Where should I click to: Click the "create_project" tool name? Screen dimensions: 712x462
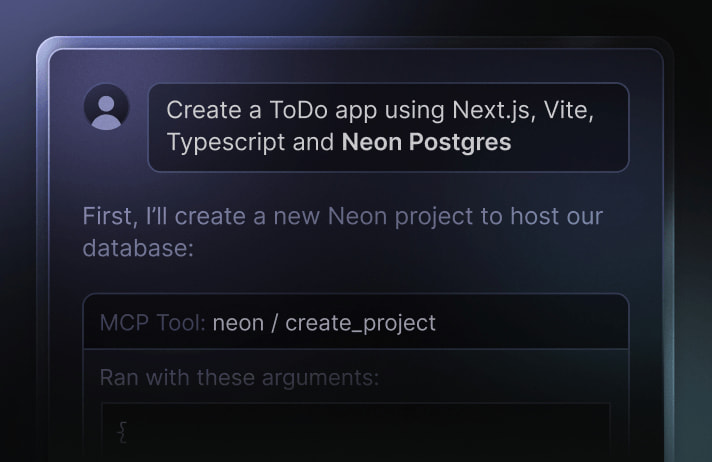360,322
